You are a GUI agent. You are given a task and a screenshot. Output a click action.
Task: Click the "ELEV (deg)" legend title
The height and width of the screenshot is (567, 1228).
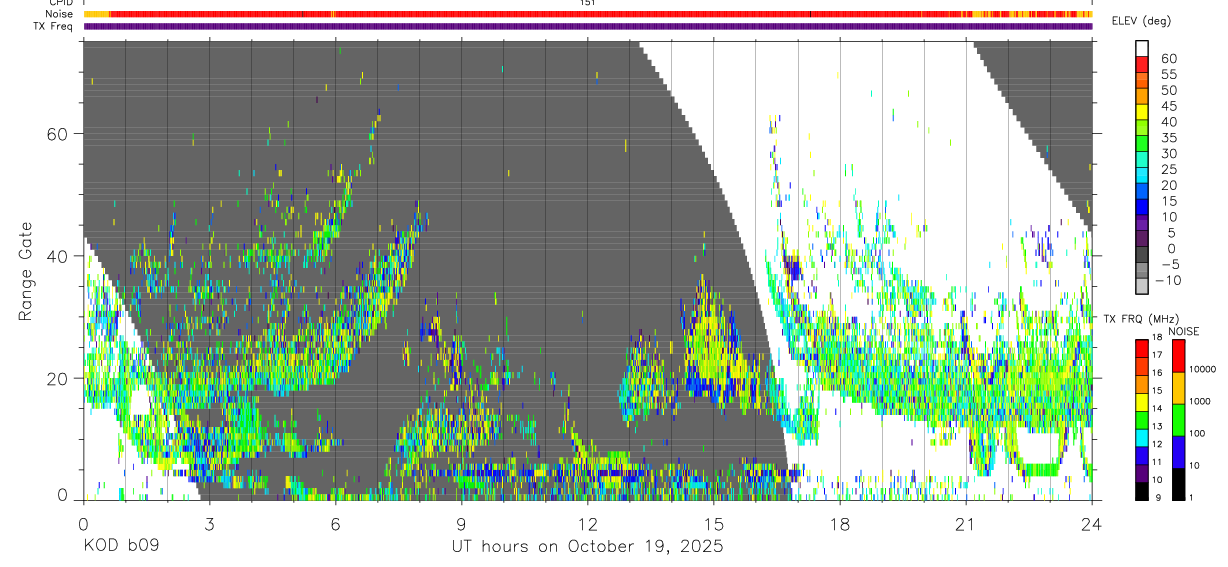pos(1141,21)
